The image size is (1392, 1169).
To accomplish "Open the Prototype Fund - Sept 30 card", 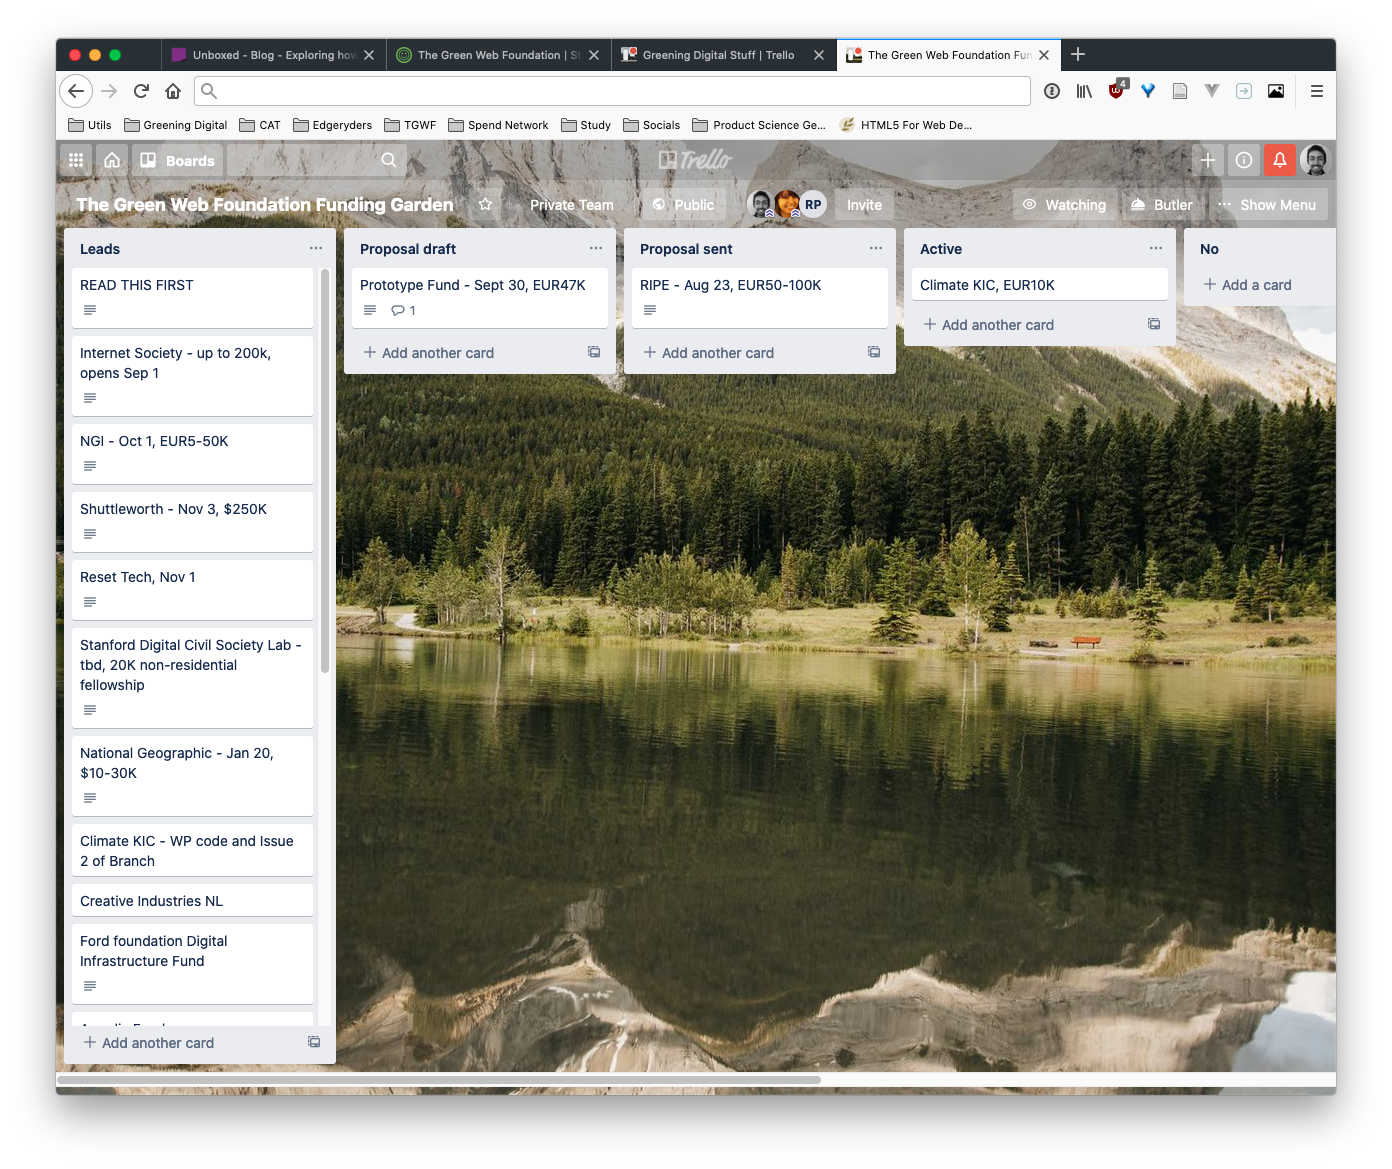I will [480, 297].
